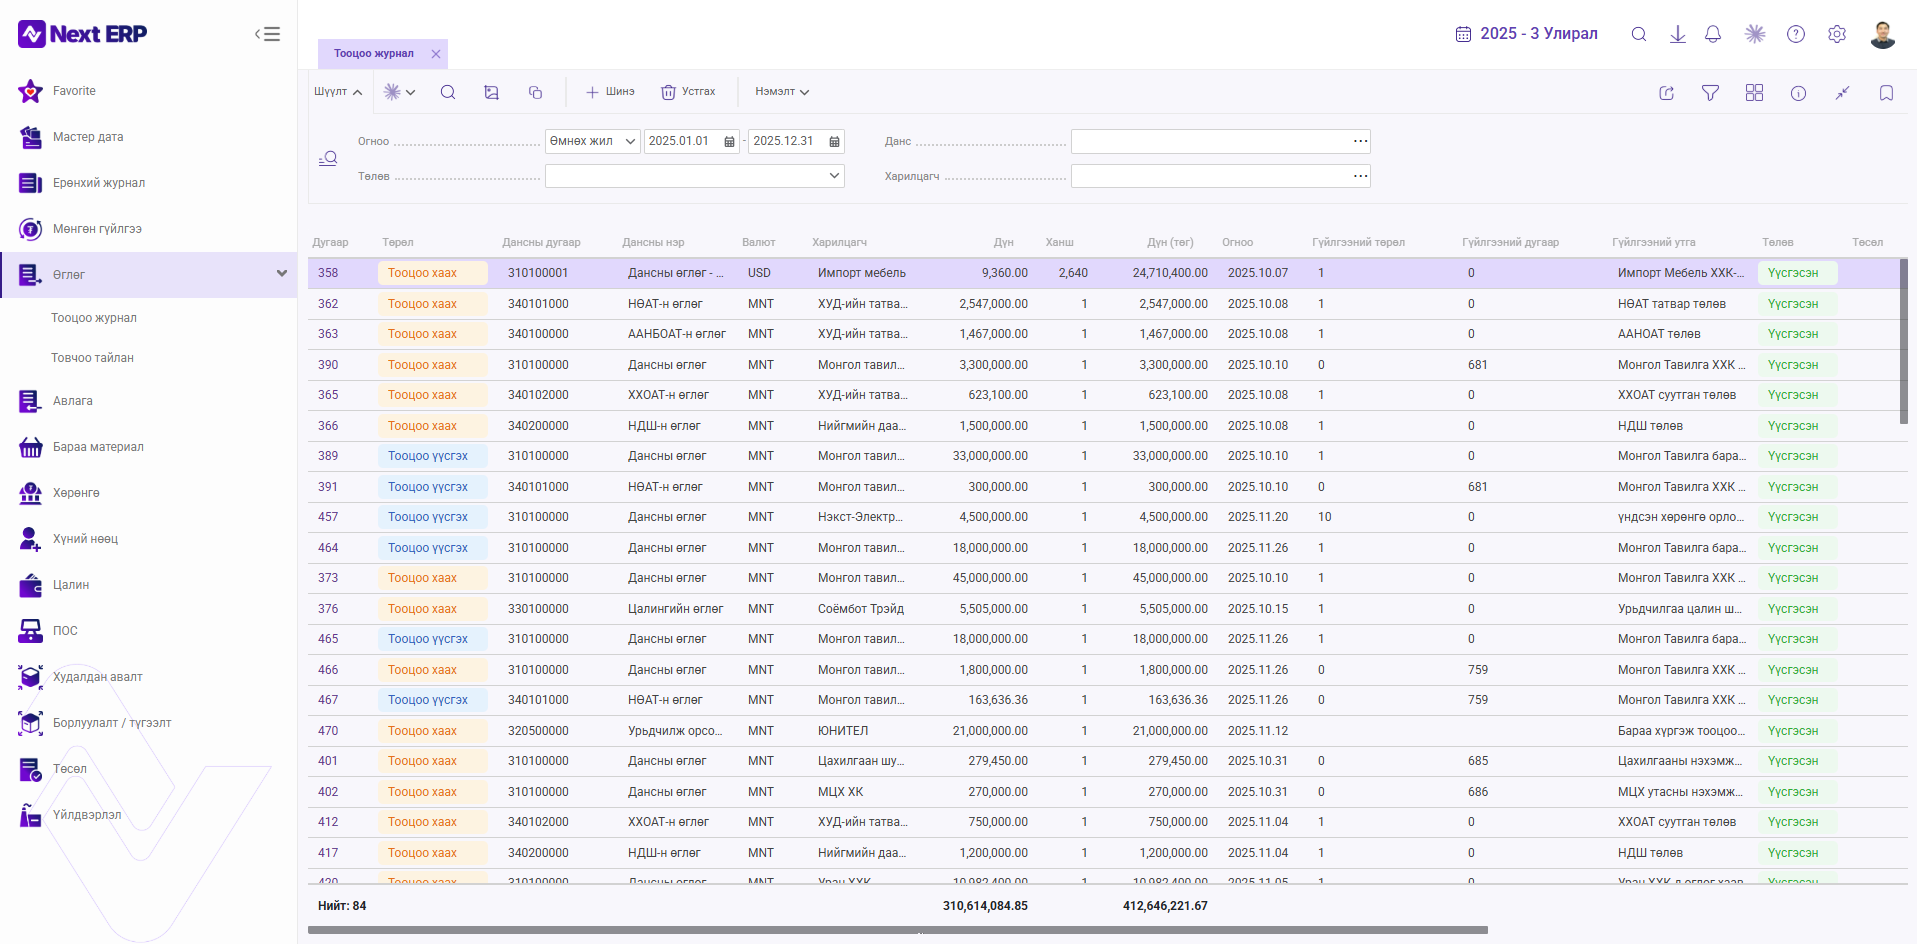Open the settings gear in the top bar
The image size is (1917, 944).
point(1837,34)
